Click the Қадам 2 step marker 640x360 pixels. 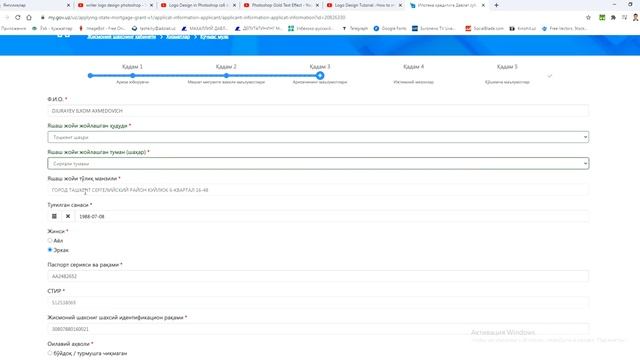pyautogui.click(x=226, y=76)
